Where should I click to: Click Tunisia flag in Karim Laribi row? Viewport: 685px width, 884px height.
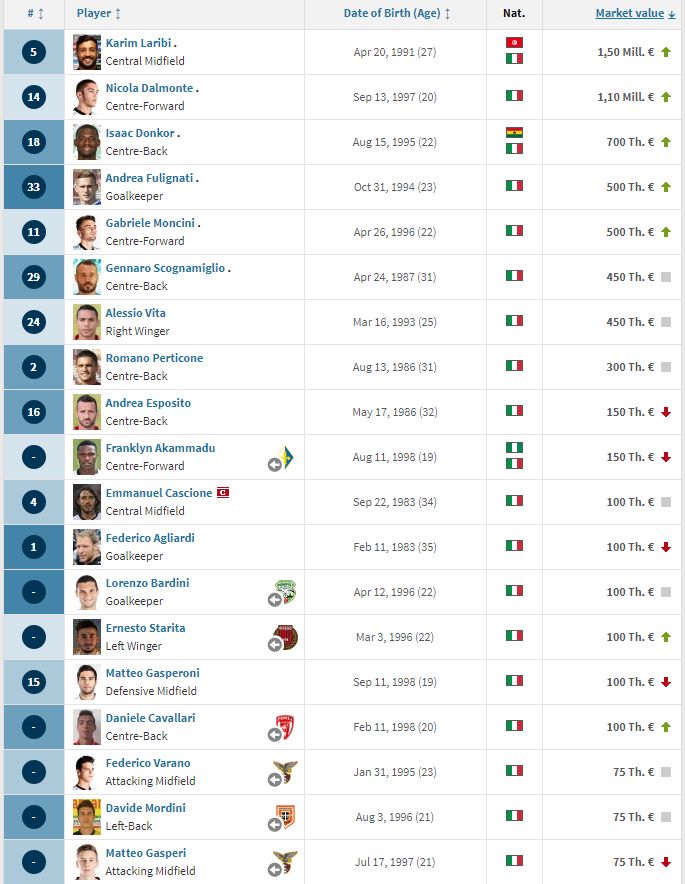pyautogui.click(x=514, y=43)
